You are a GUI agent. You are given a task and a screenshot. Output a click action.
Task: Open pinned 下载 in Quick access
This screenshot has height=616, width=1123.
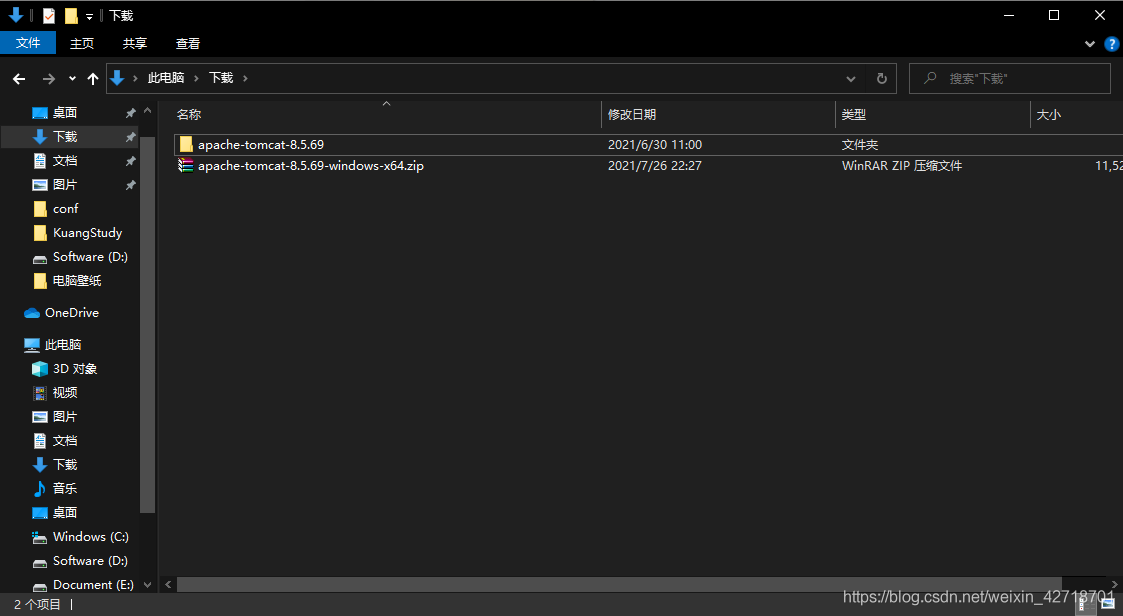point(64,136)
